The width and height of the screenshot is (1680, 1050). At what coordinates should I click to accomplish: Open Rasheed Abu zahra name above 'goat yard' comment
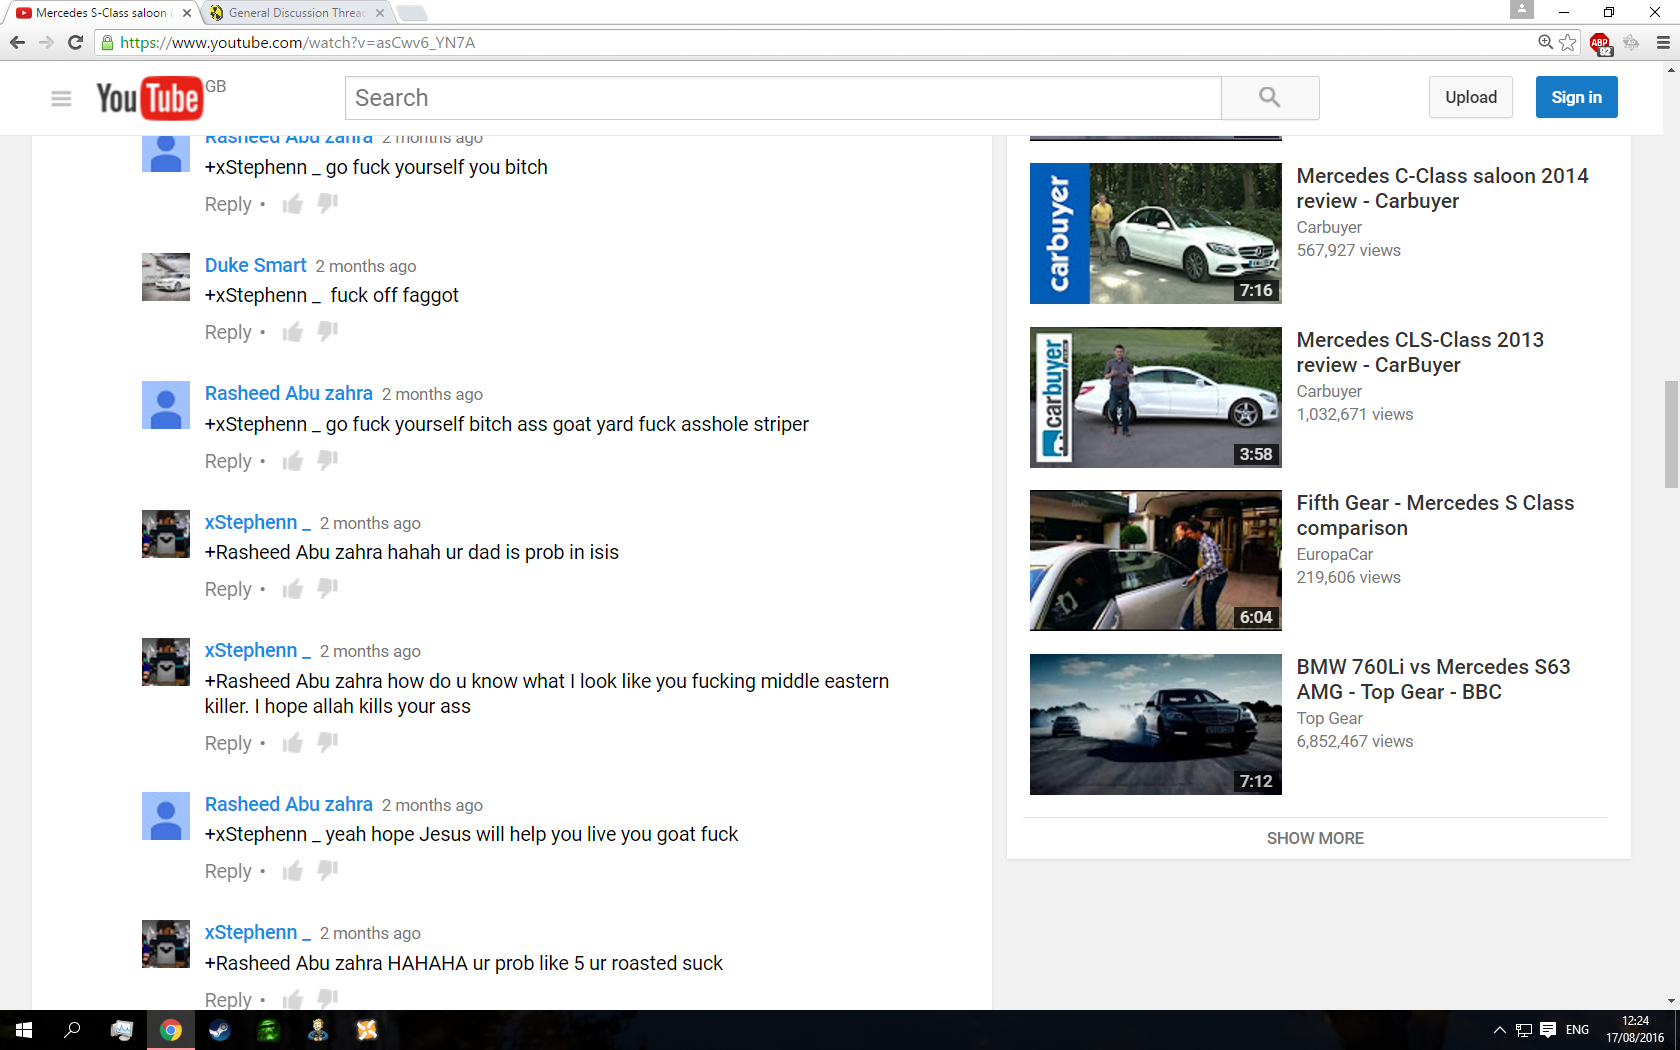289,393
